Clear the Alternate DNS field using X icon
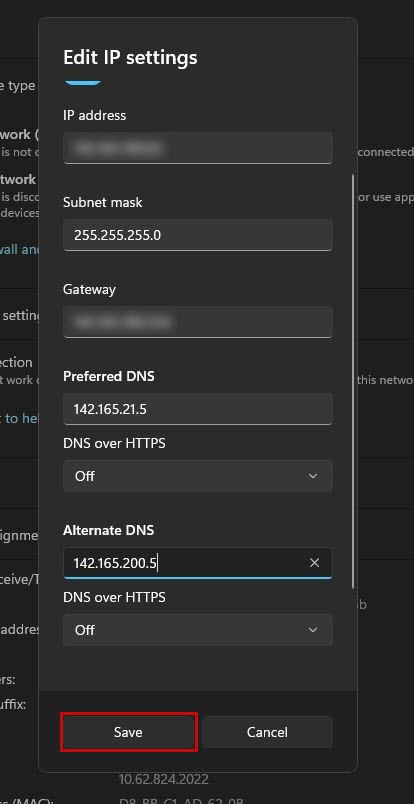This screenshot has width=414, height=804. [314, 563]
